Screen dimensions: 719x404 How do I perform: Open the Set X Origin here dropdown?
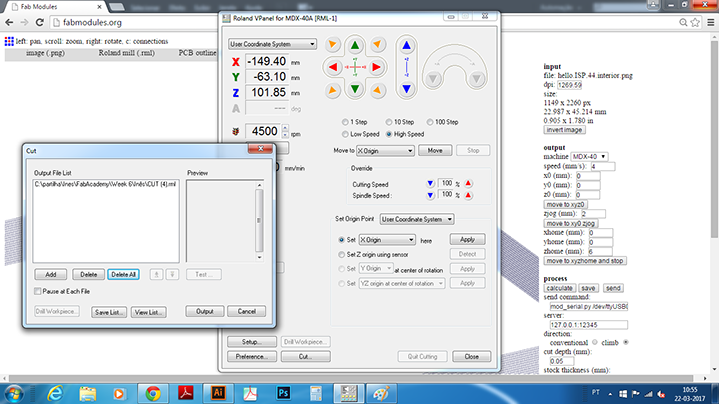387,240
